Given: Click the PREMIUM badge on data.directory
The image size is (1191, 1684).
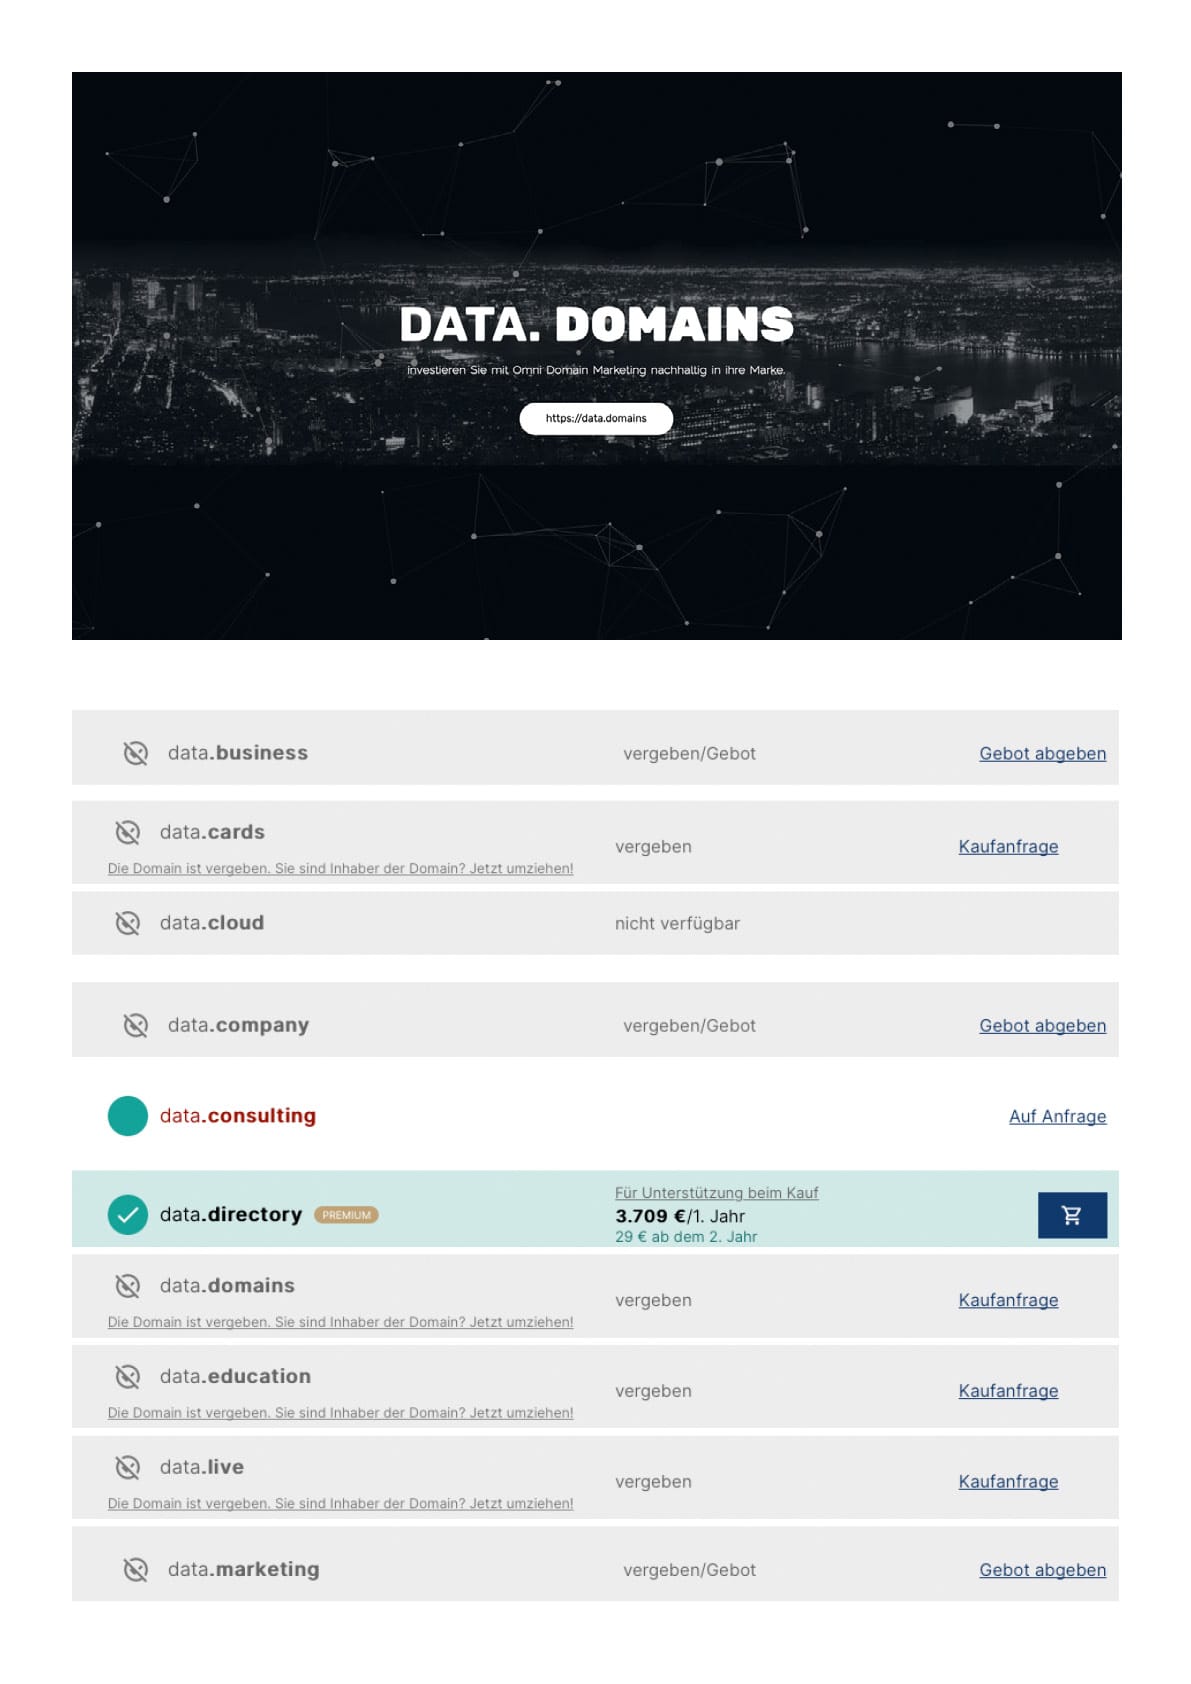Looking at the screenshot, I should pyautogui.click(x=346, y=1215).
